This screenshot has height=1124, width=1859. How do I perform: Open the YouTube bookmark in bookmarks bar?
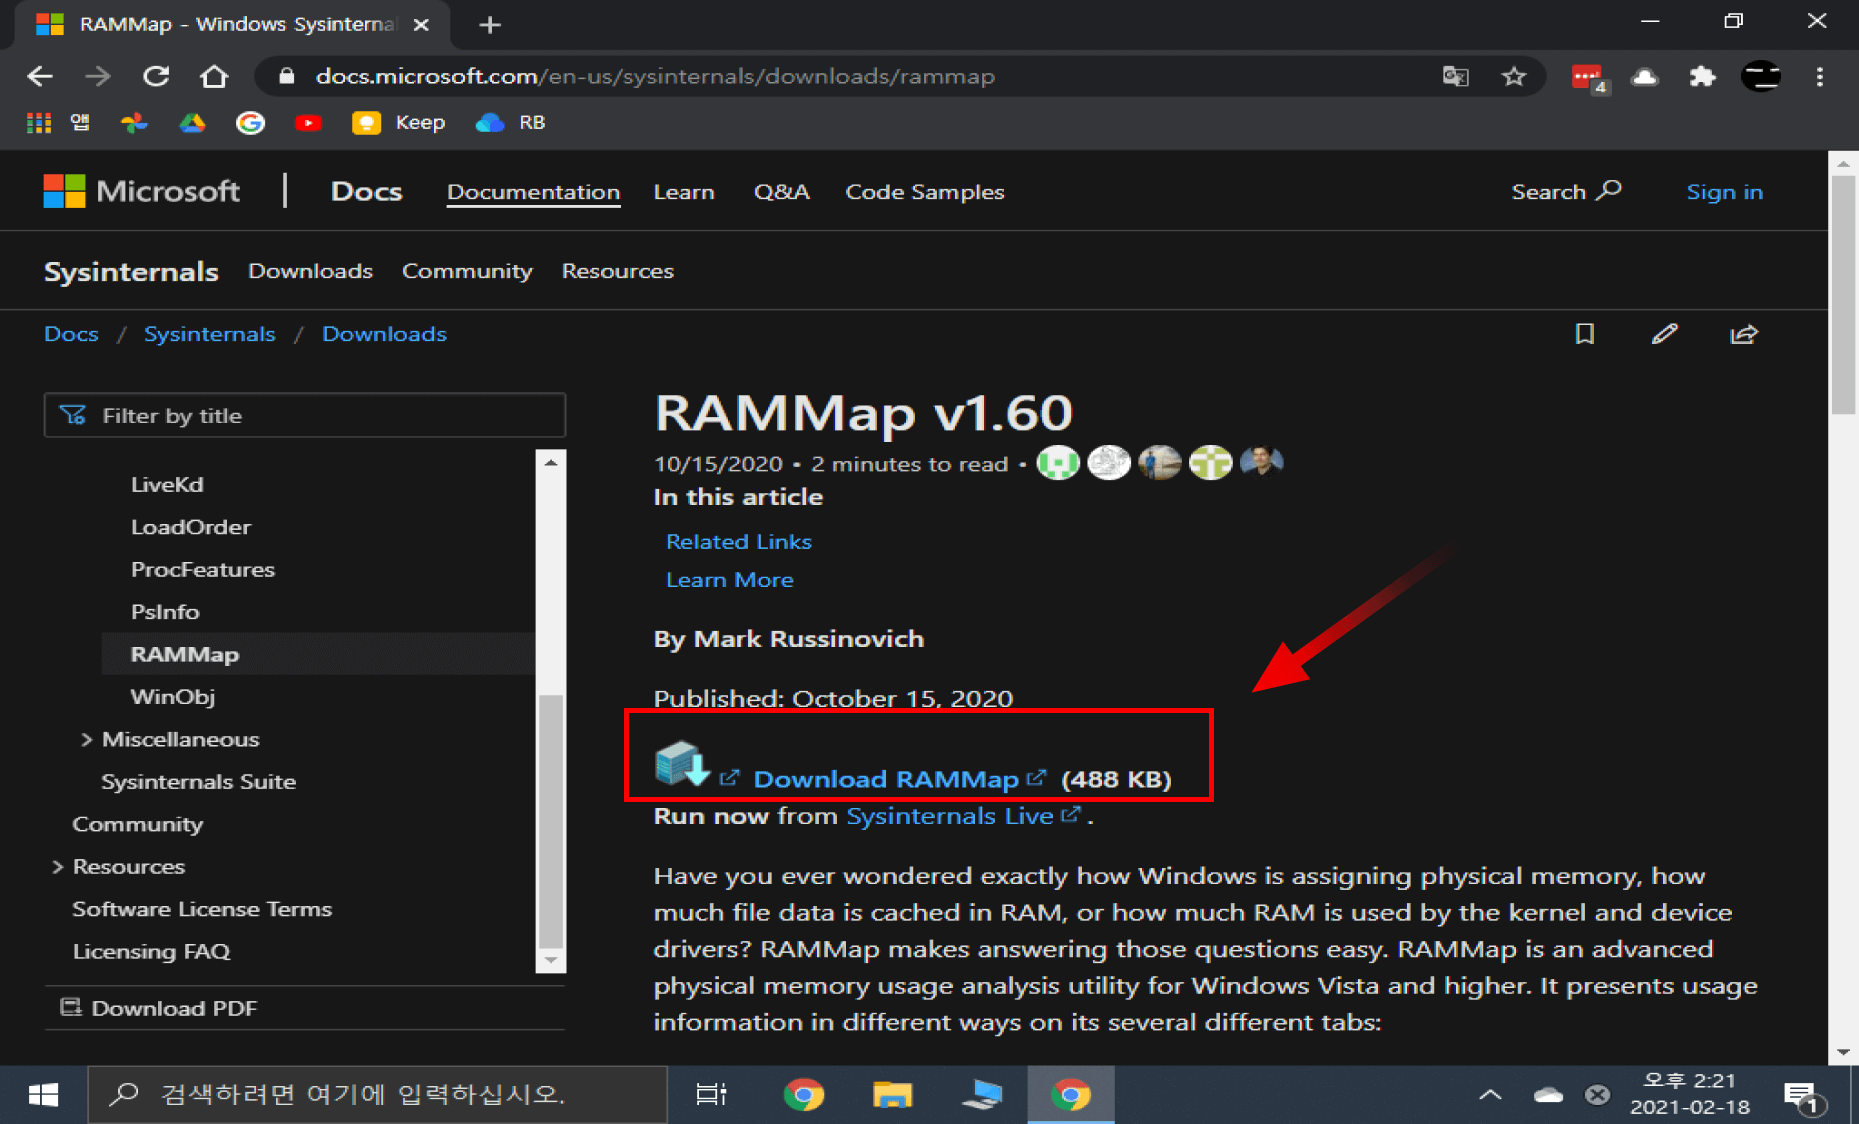pyautogui.click(x=308, y=122)
